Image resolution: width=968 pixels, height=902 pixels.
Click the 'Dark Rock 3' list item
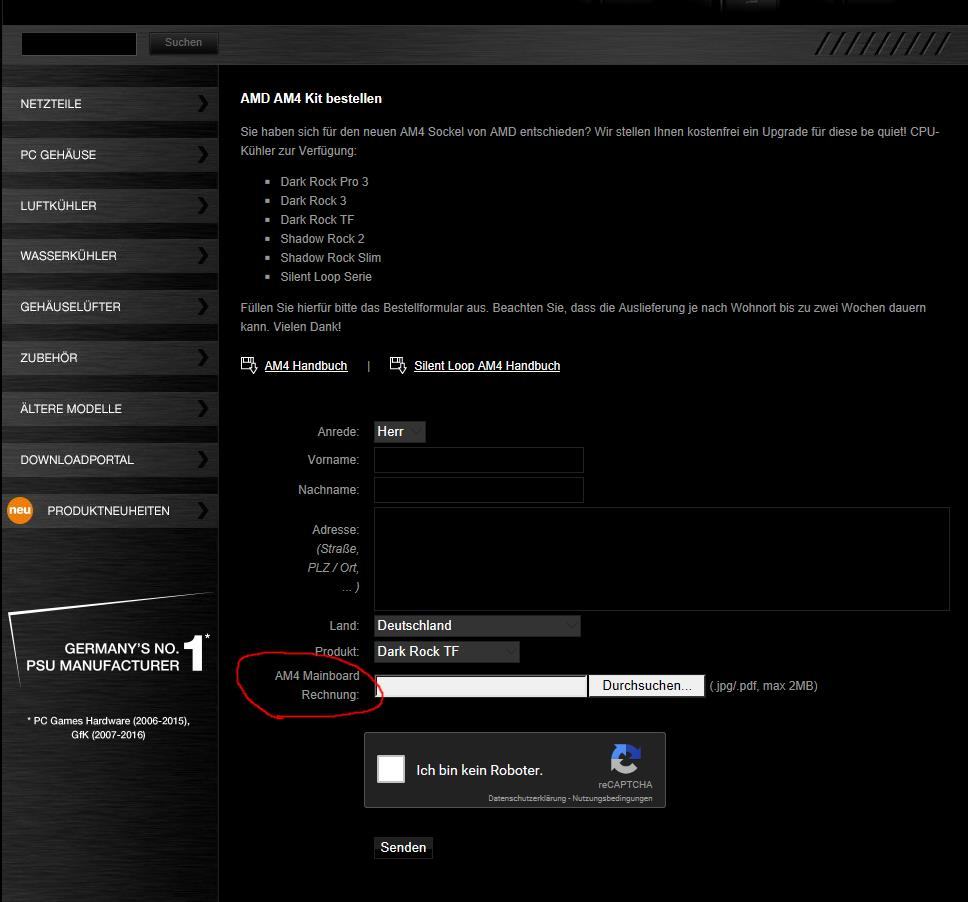(x=313, y=201)
